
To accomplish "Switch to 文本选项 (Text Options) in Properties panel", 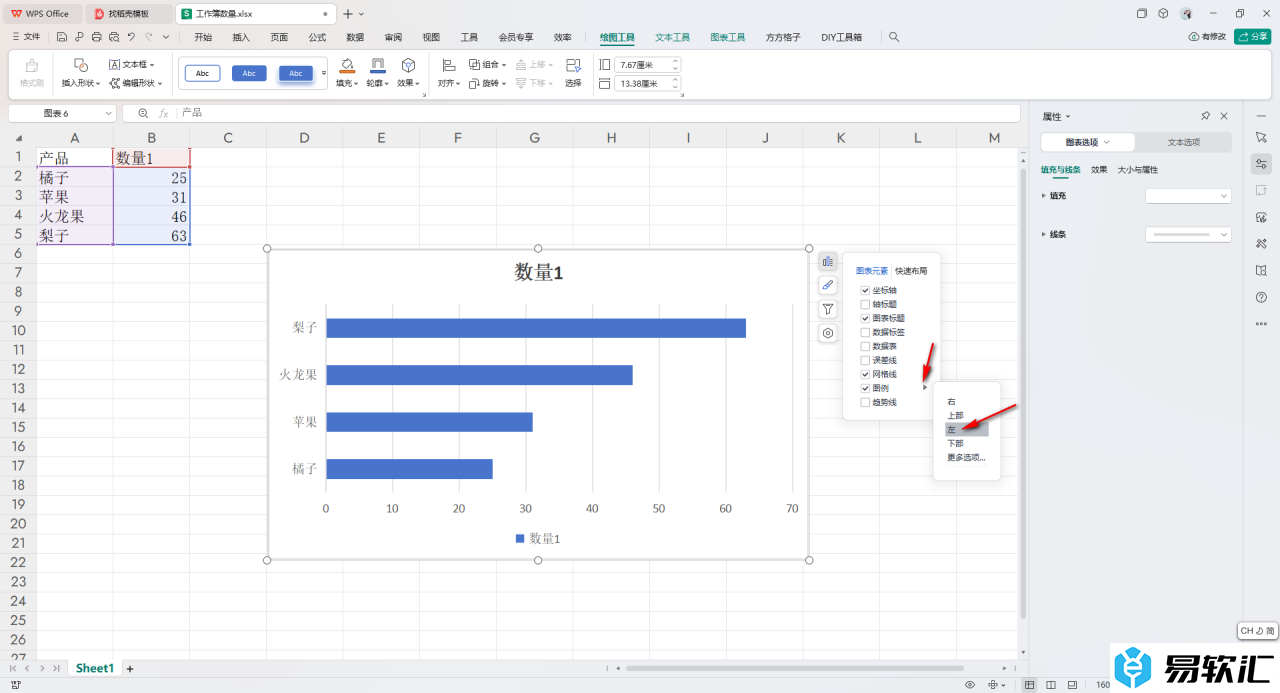I will pos(1184,142).
